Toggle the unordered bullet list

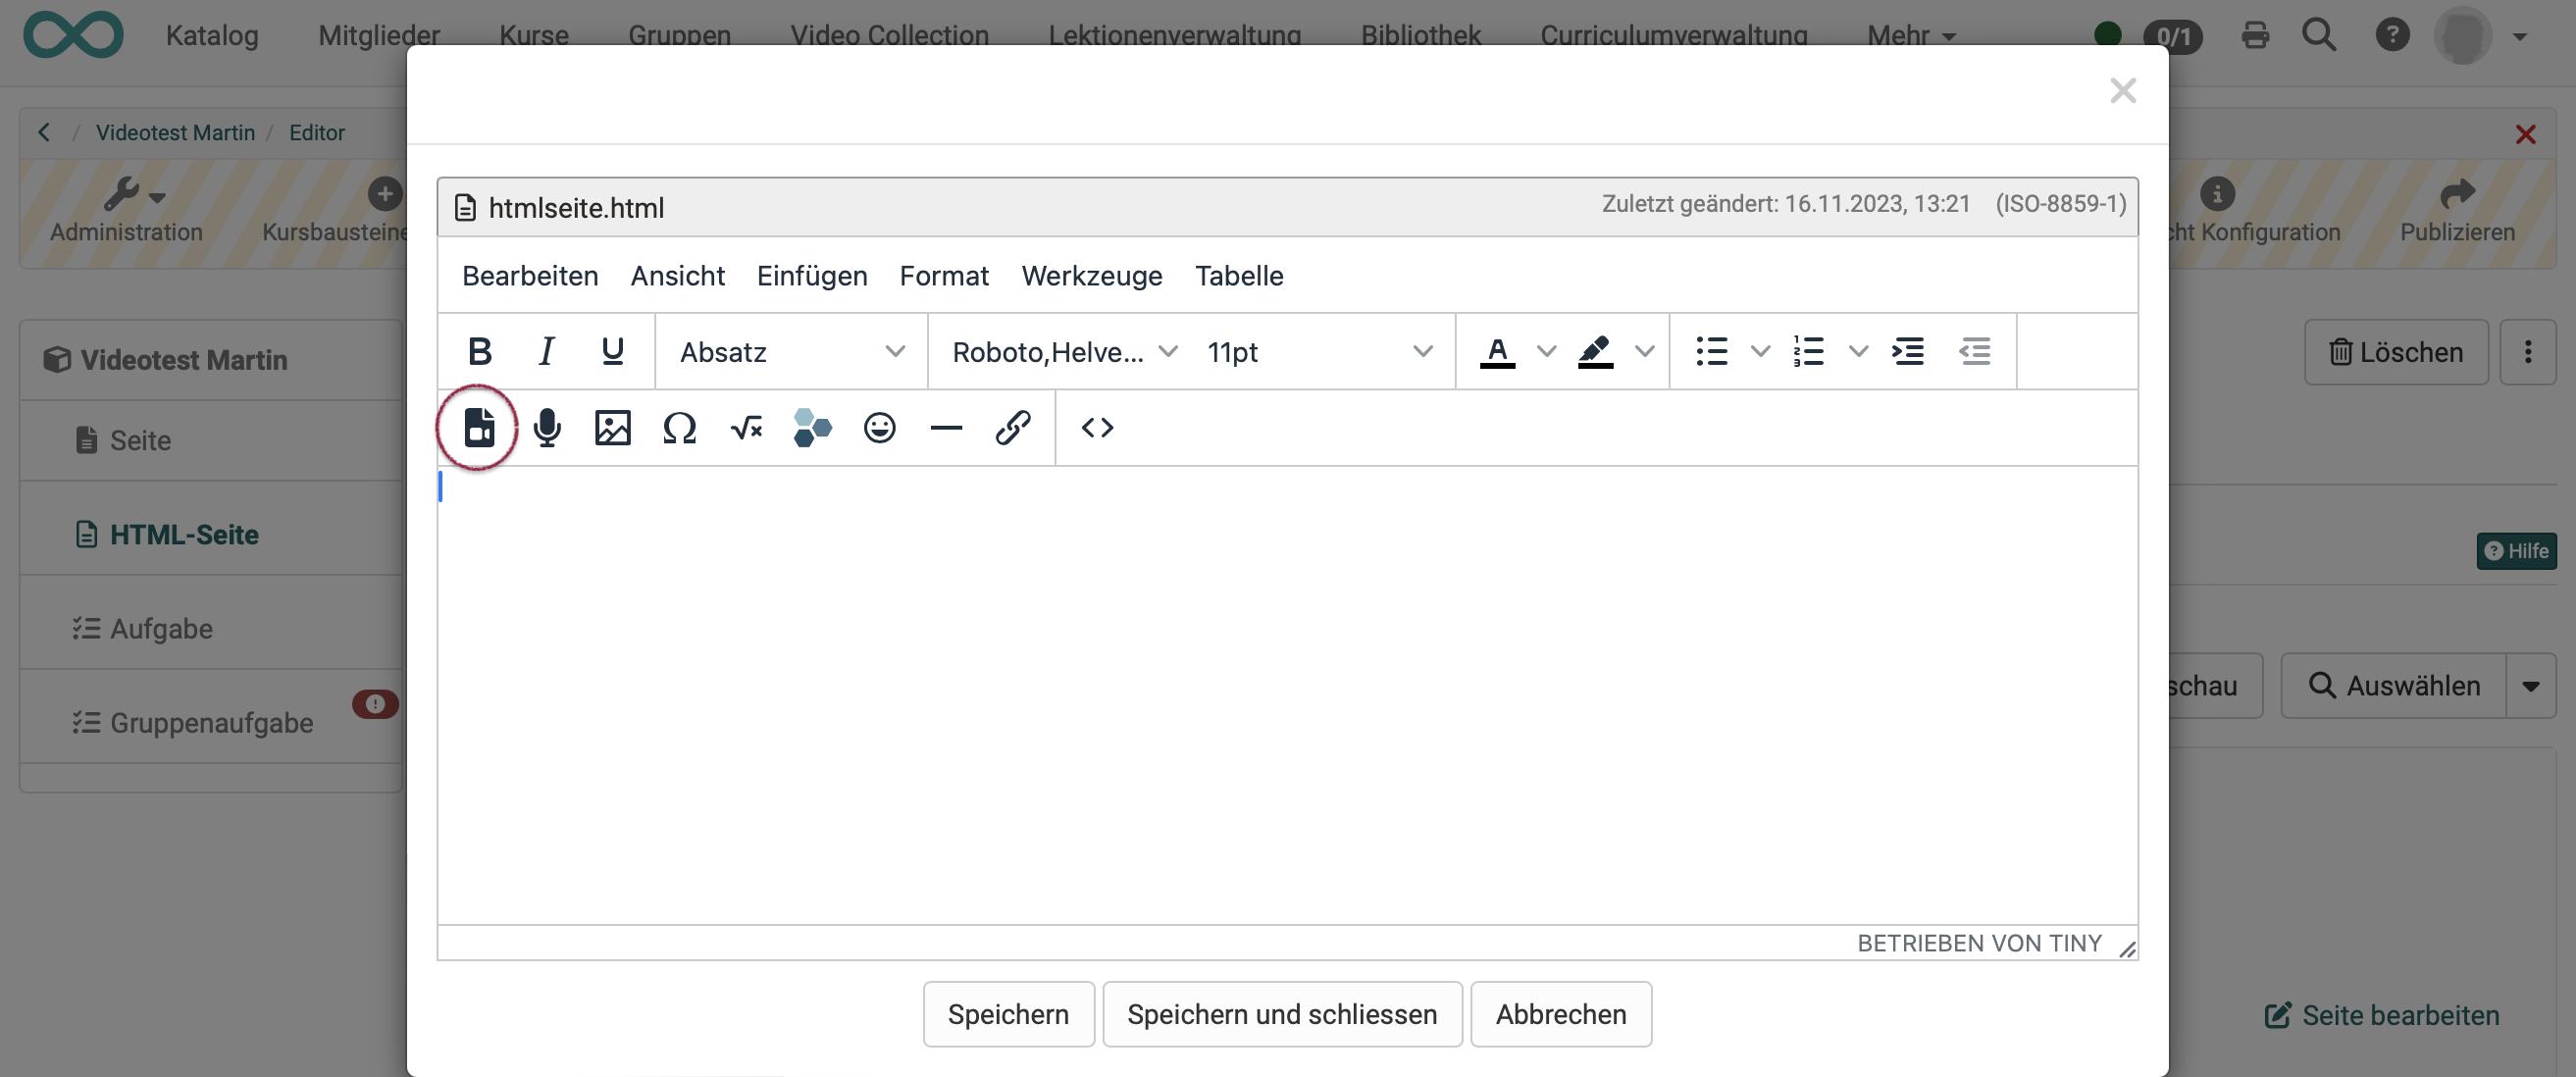[1712, 351]
